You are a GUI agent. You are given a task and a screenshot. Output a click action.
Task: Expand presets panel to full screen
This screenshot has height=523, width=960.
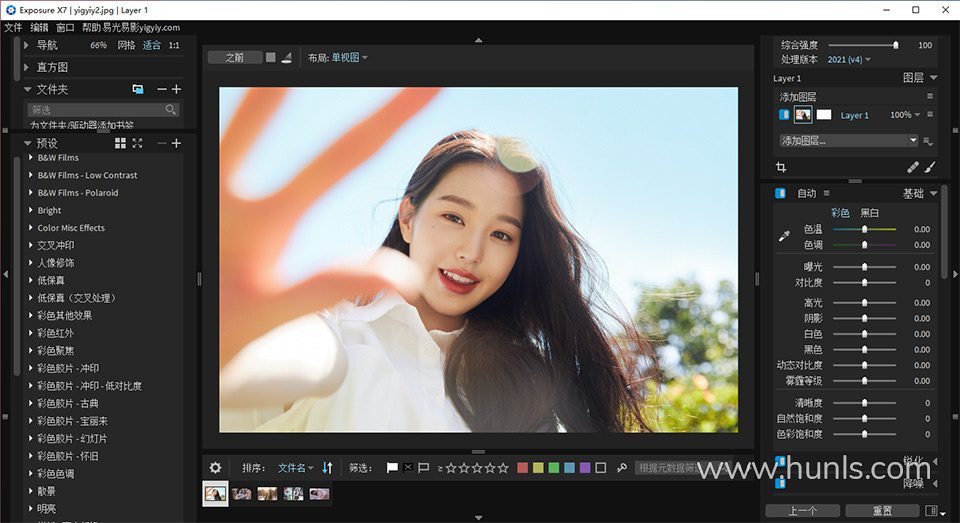pos(137,143)
